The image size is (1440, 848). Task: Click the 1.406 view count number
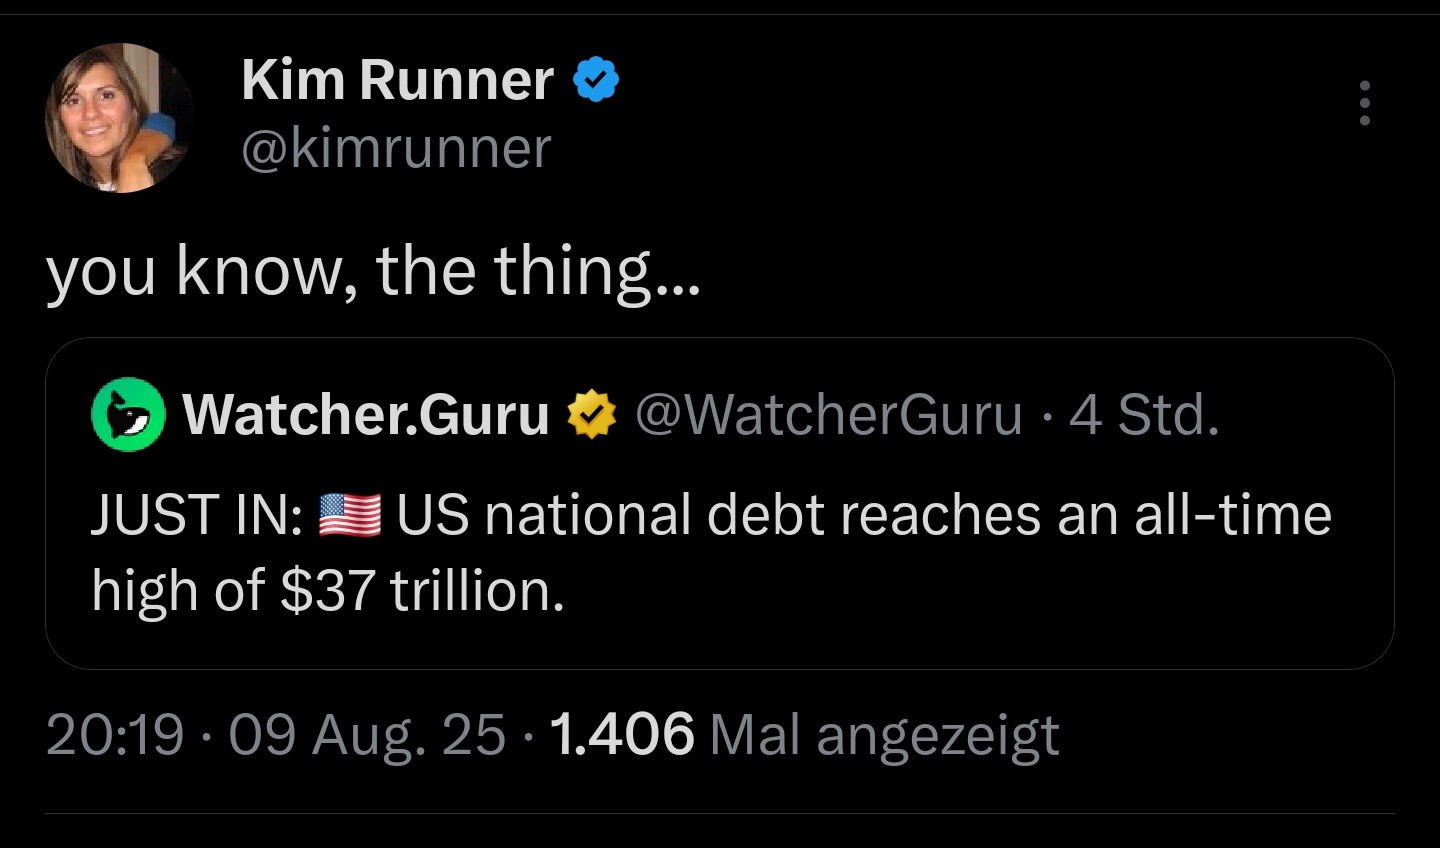(621, 735)
